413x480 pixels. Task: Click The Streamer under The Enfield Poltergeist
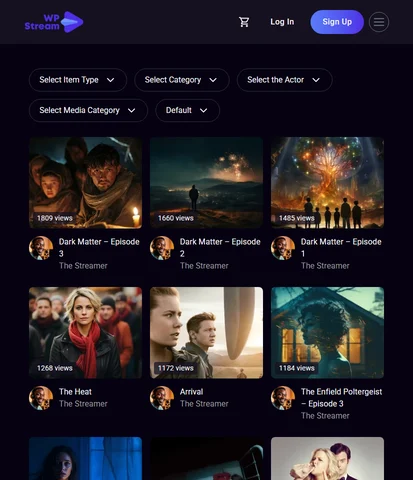coord(325,416)
